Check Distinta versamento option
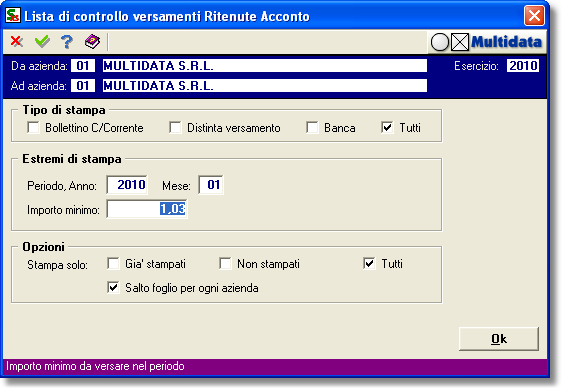Screen dimensions: 562x390 175,128
